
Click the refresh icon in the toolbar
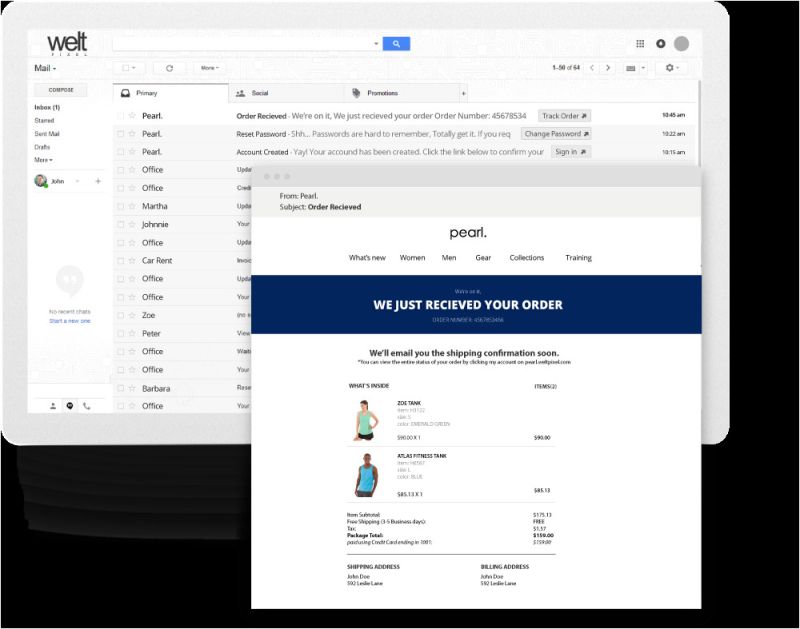point(167,68)
